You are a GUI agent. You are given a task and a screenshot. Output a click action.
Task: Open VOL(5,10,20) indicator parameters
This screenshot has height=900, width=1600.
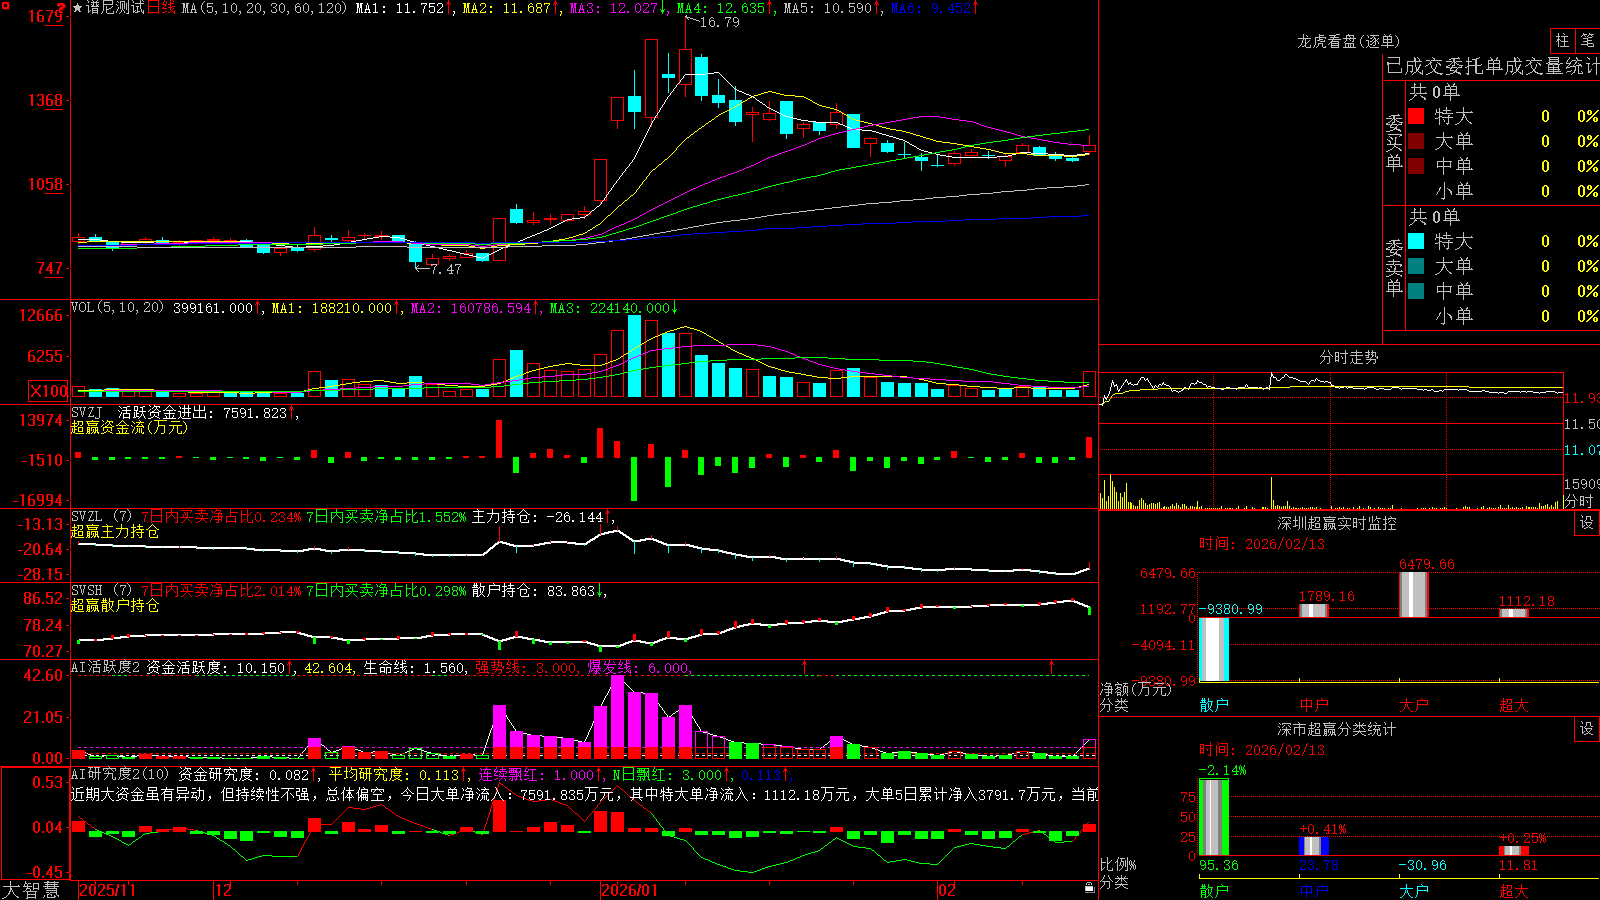(117, 308)
